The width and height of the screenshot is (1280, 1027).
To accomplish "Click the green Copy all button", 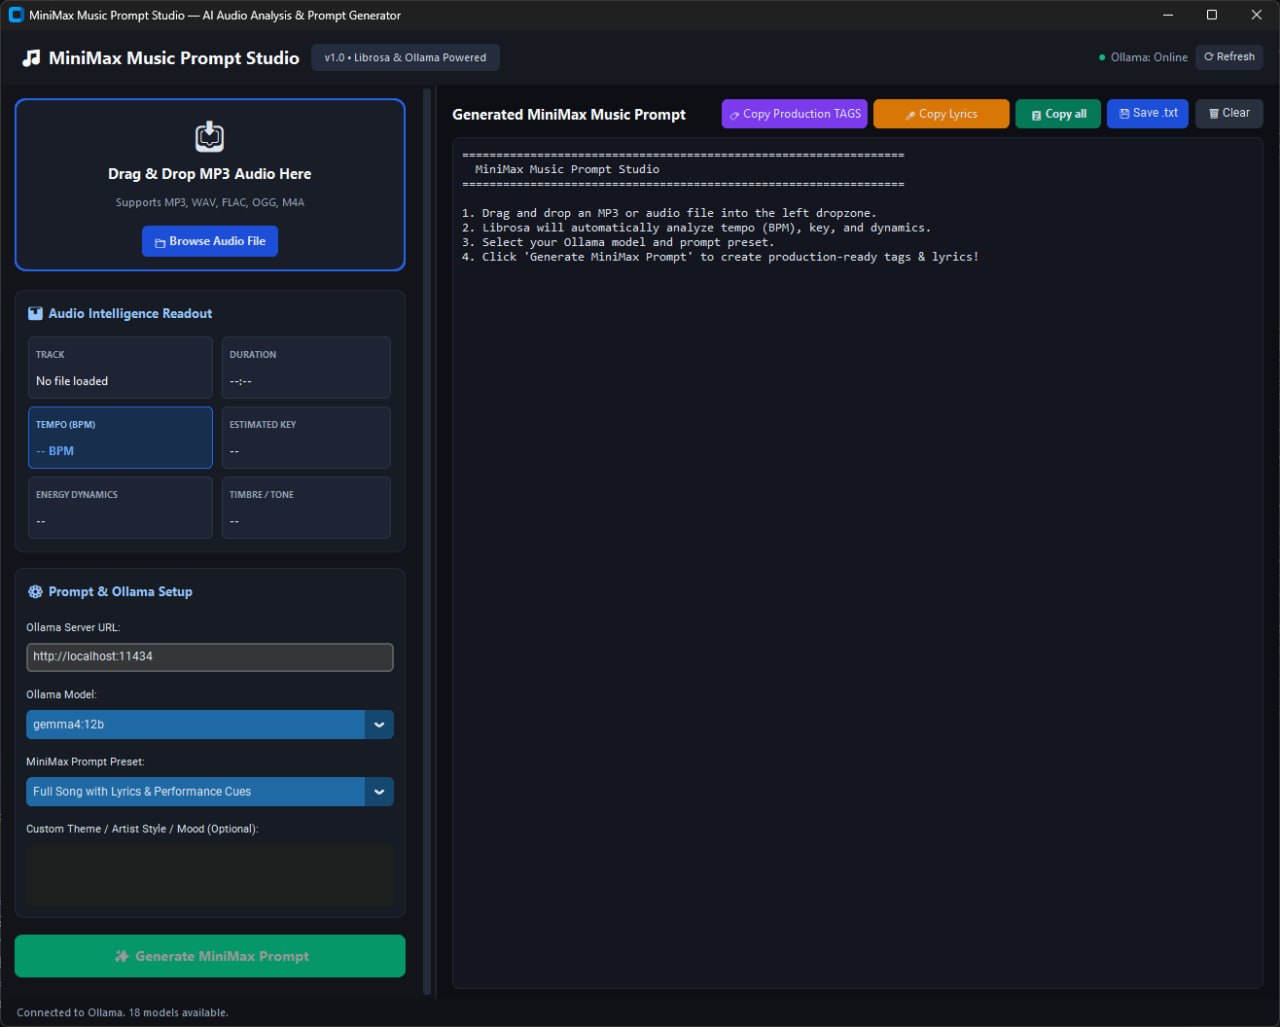I will 1058,114.
